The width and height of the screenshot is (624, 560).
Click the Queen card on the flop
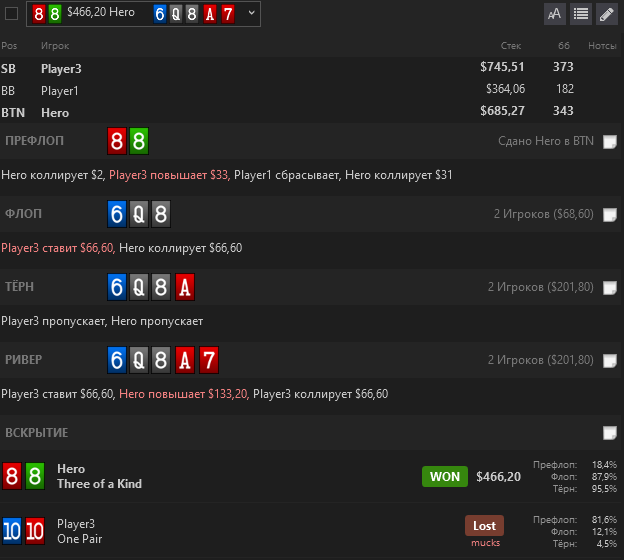tap(138, 214)
